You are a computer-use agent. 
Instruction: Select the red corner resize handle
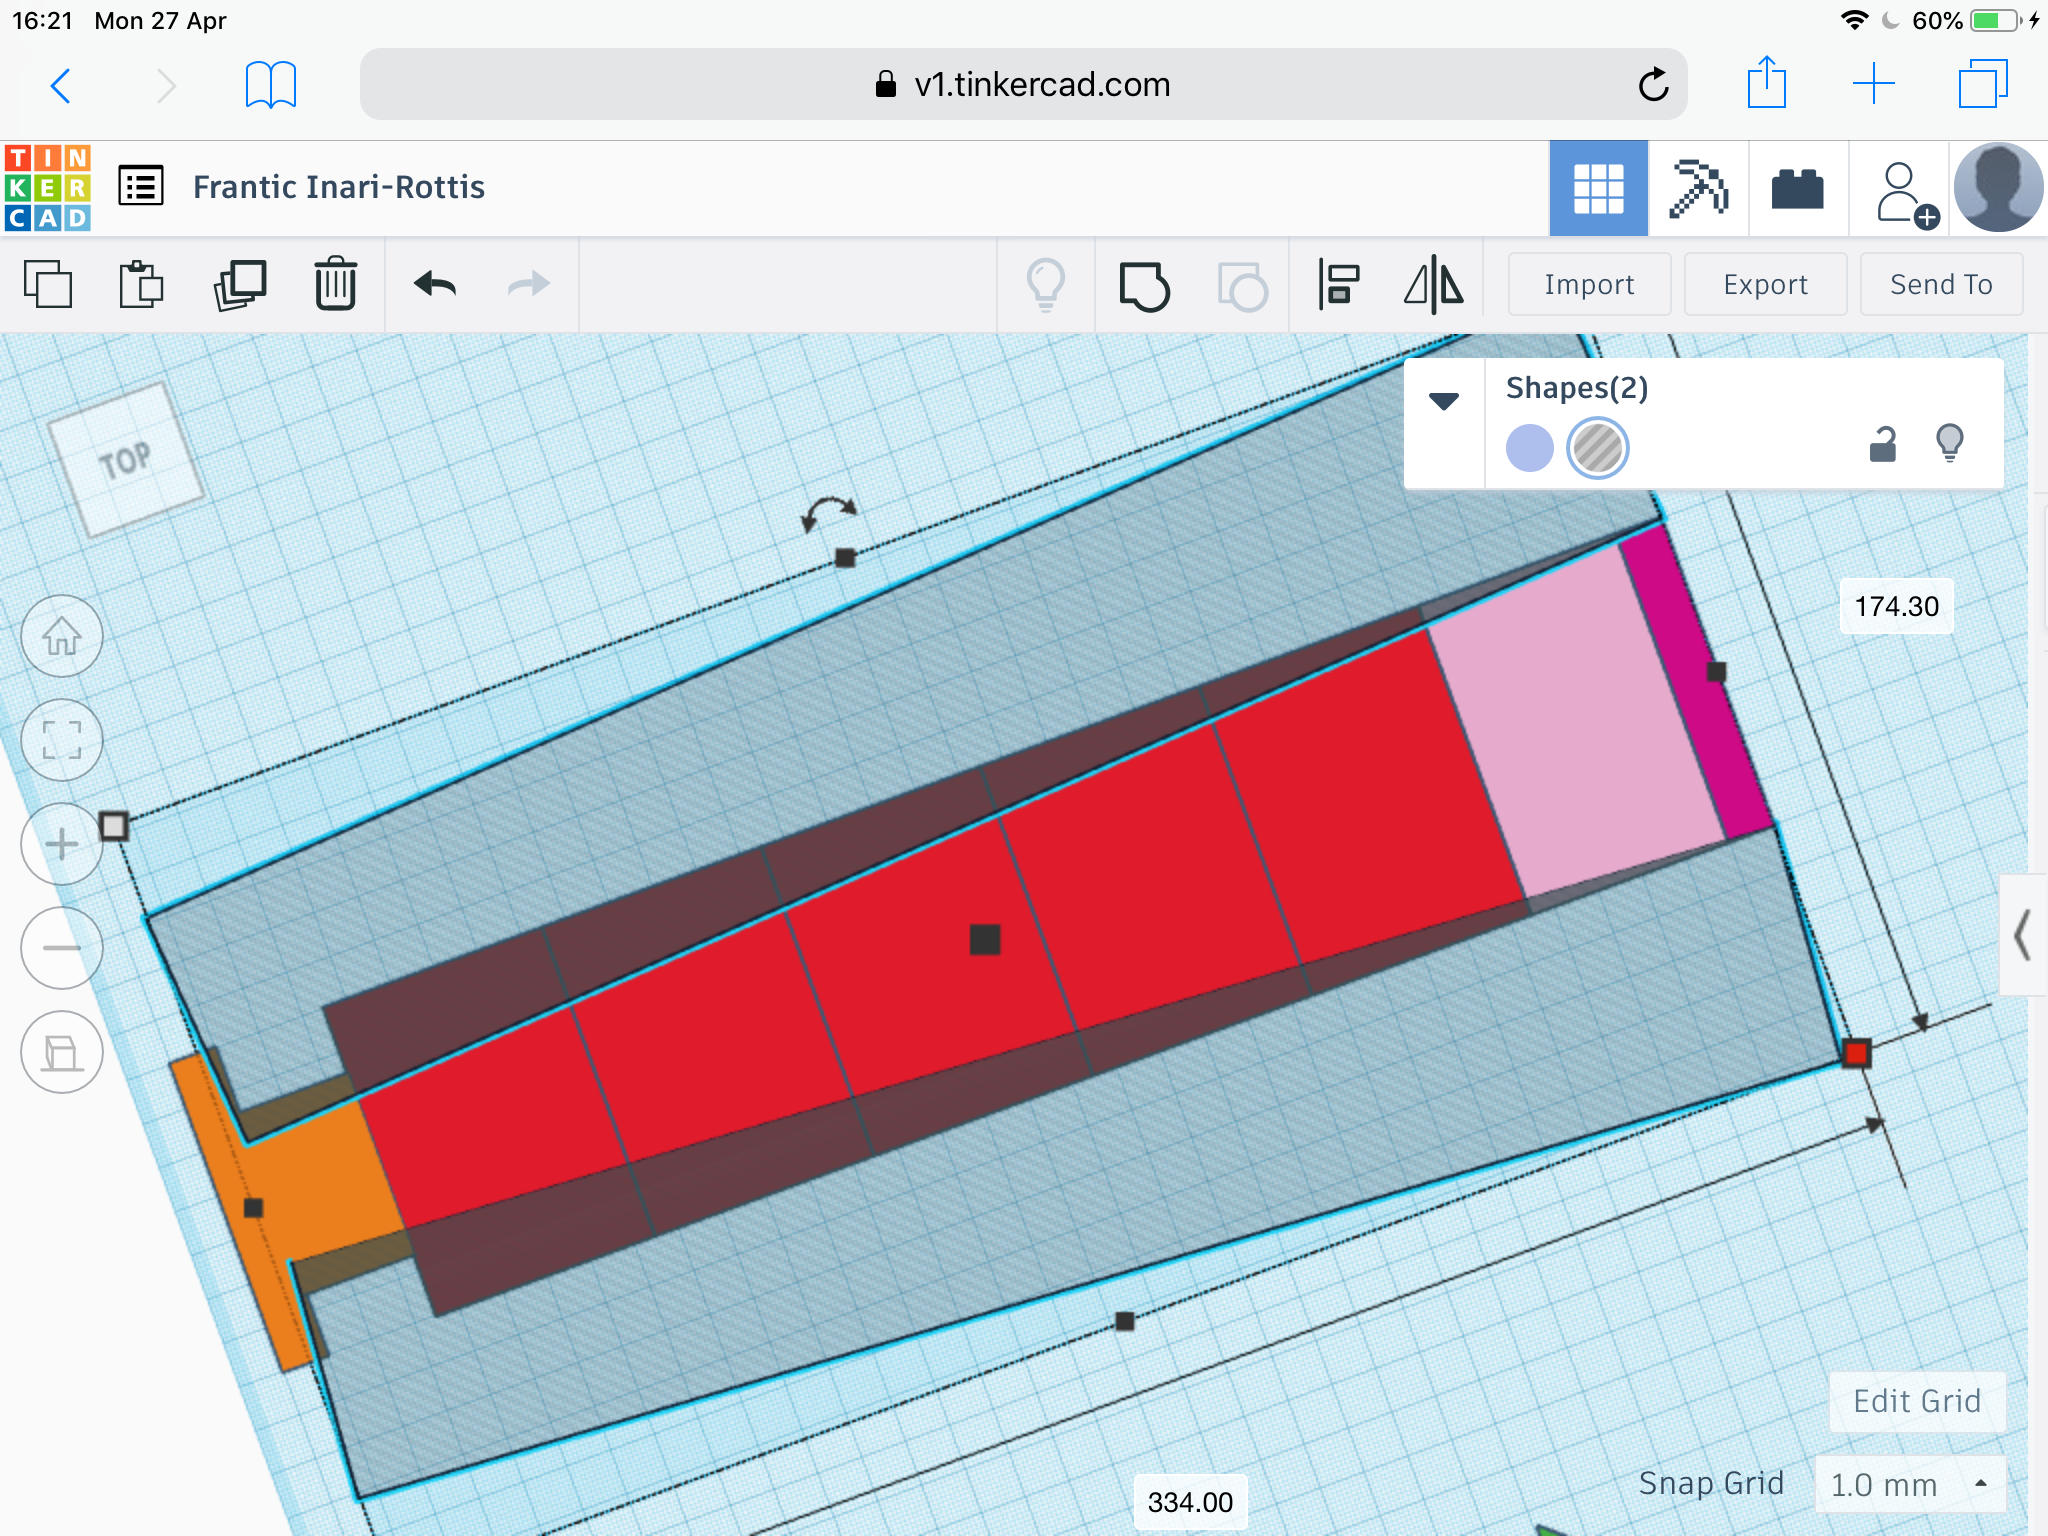click(x=1857, y=1053)
